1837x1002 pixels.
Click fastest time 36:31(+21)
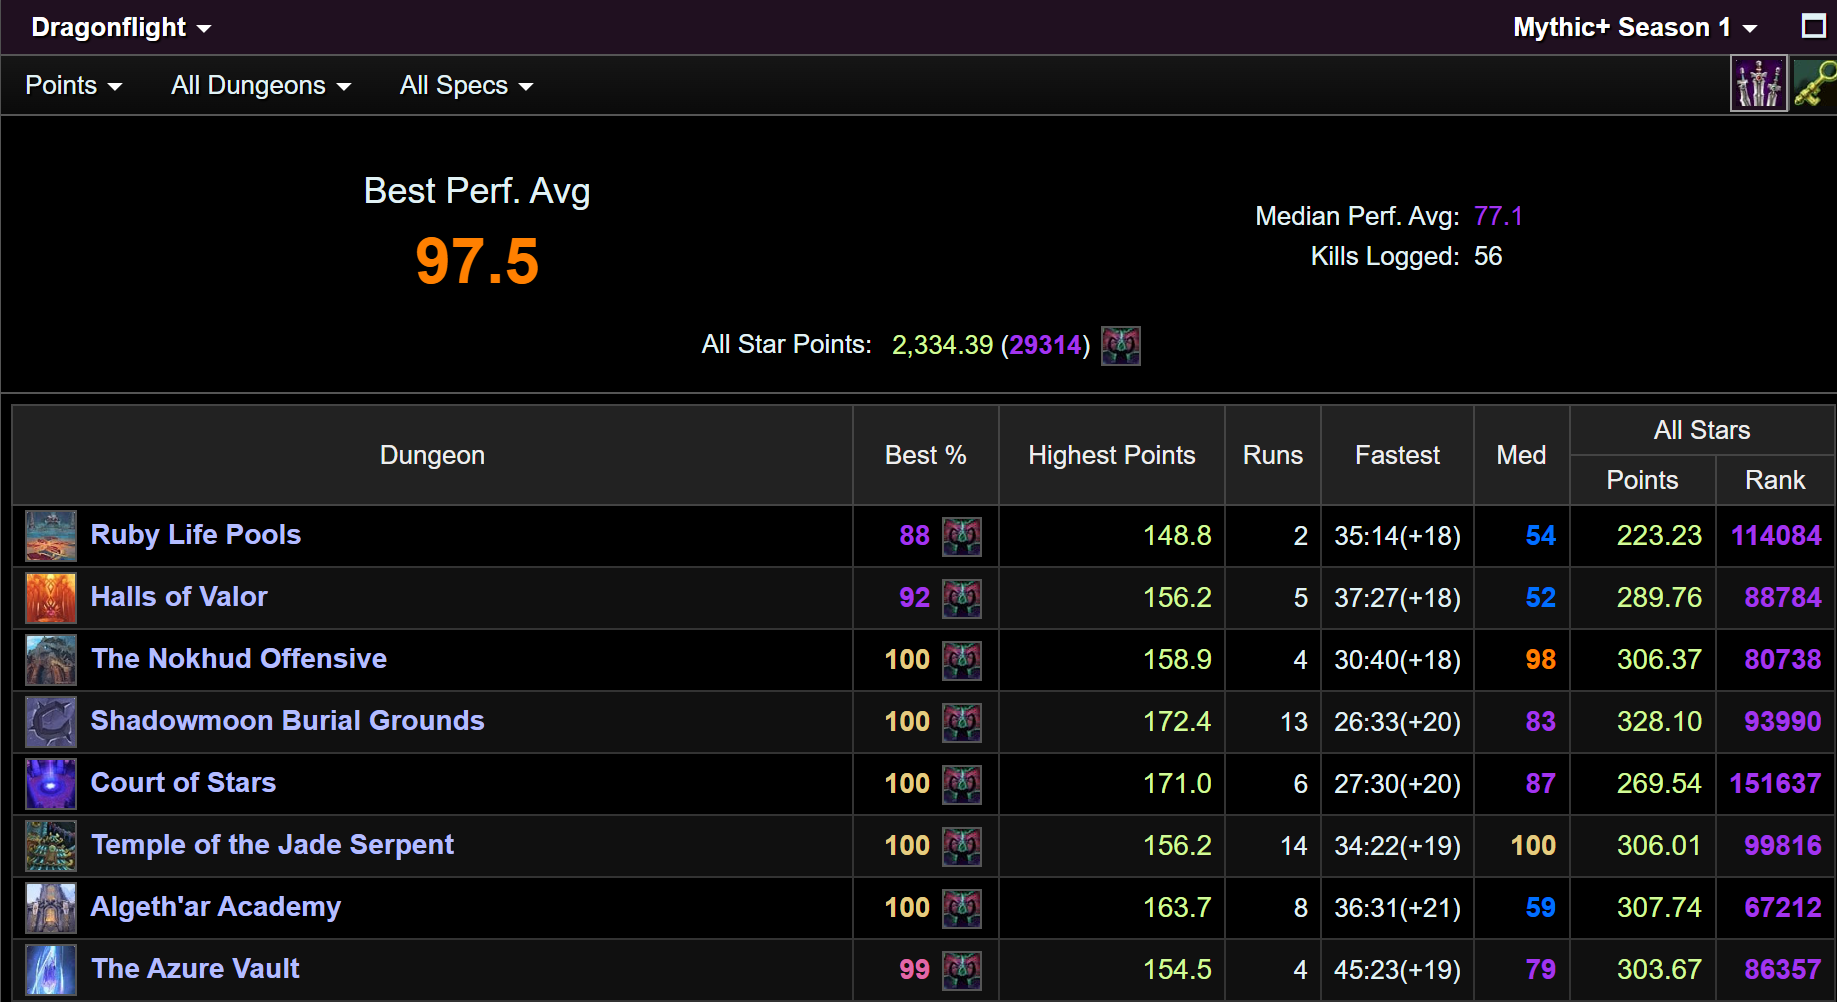pos(1397,908)
